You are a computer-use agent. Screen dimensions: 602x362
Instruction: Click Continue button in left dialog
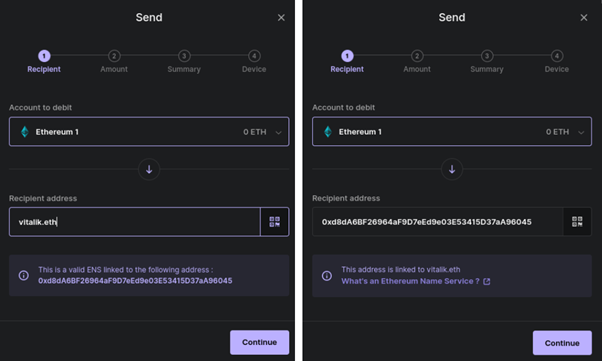point(260,342)
